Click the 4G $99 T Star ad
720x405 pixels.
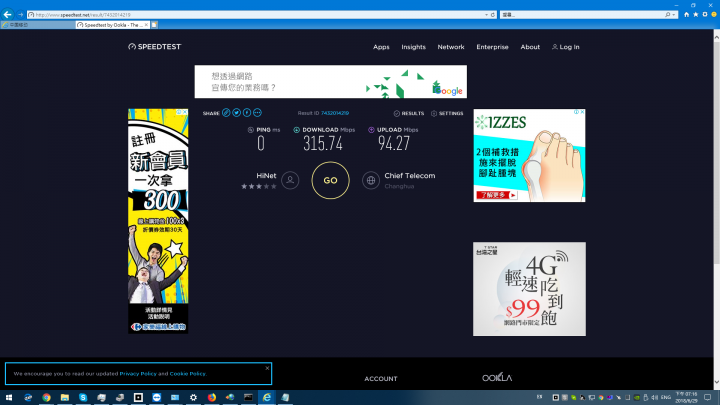(x=529, y=289)
